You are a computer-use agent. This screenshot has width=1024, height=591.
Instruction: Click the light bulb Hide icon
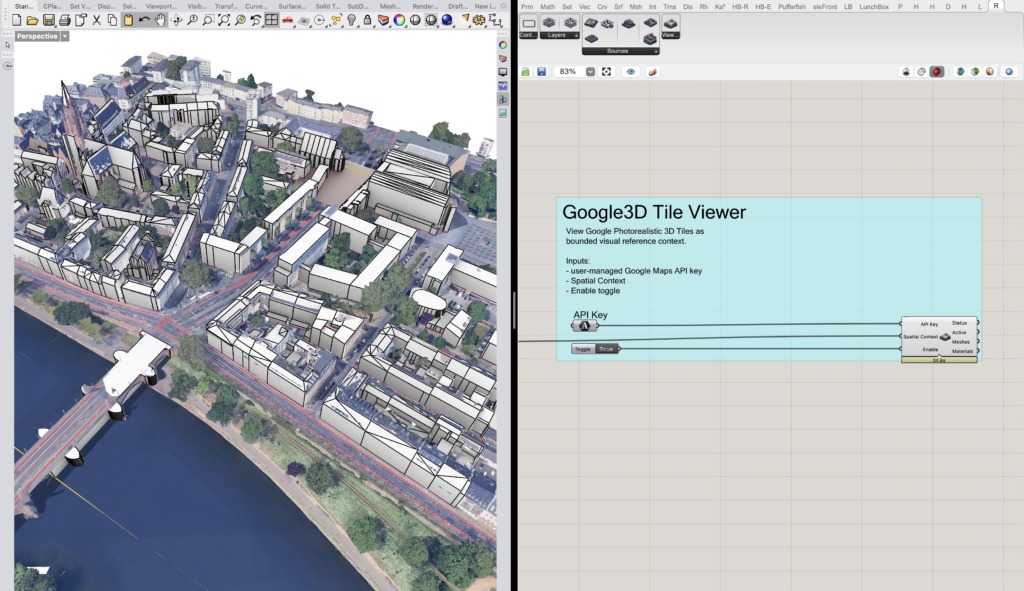coord(351,20)
